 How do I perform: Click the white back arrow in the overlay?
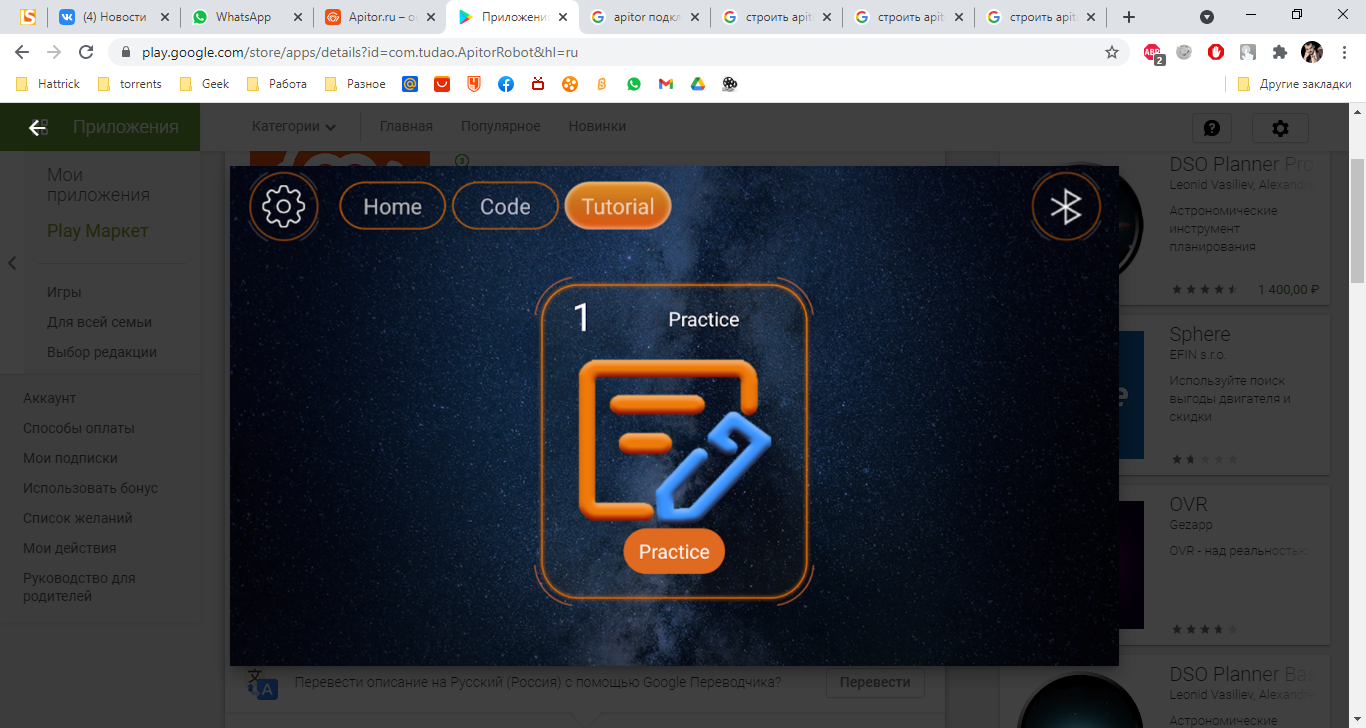[x=38, y=127]
